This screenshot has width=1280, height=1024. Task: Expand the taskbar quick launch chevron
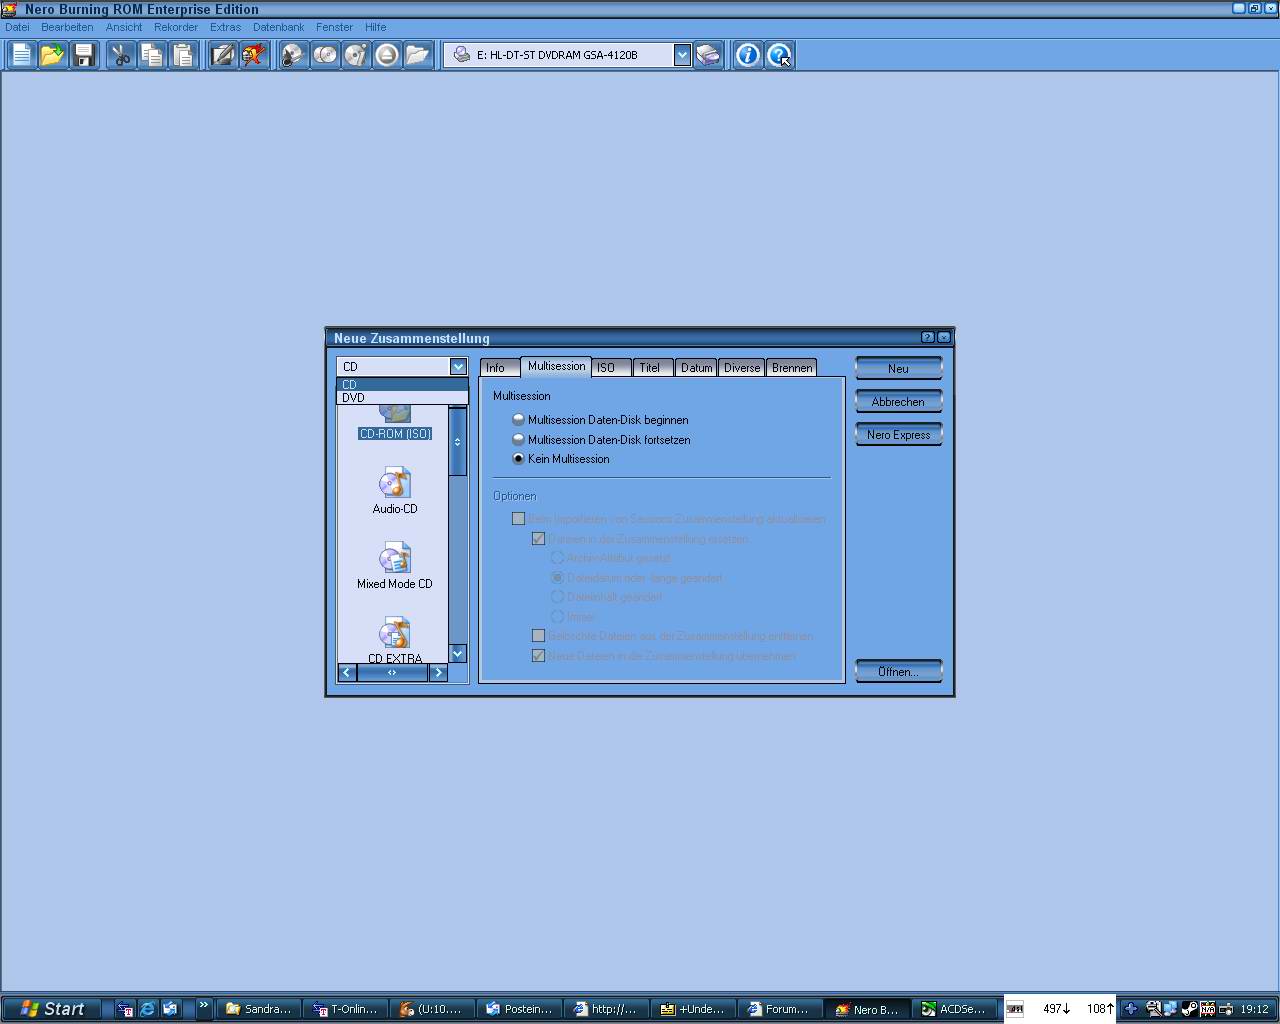[204, 1005]
